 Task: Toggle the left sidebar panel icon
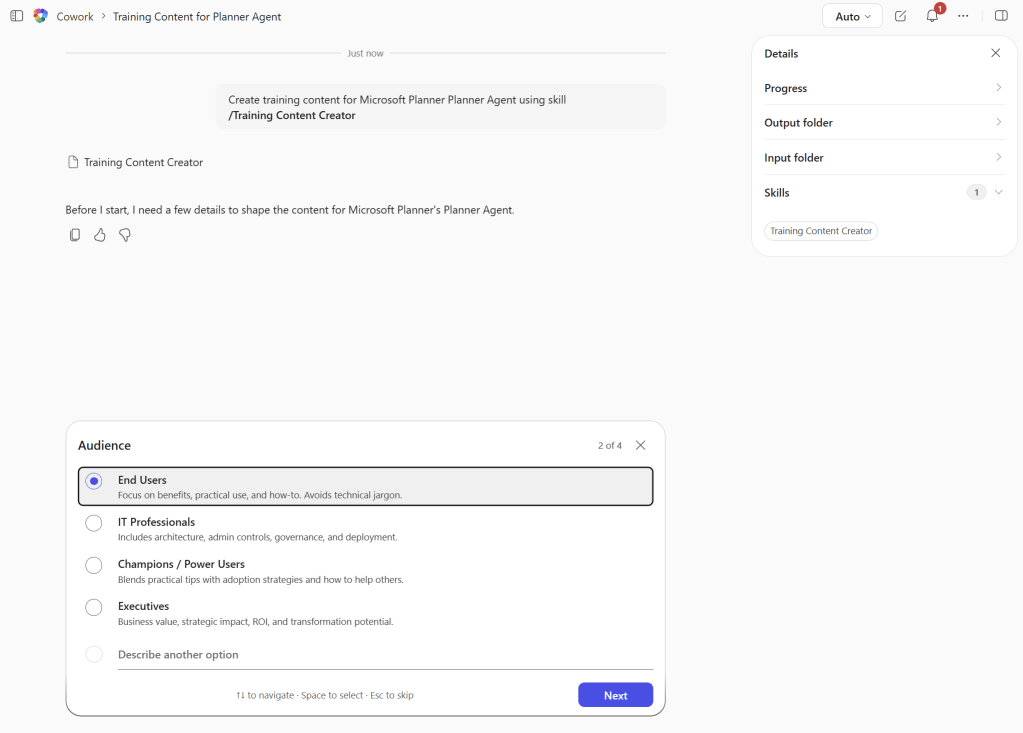[17, 16]
